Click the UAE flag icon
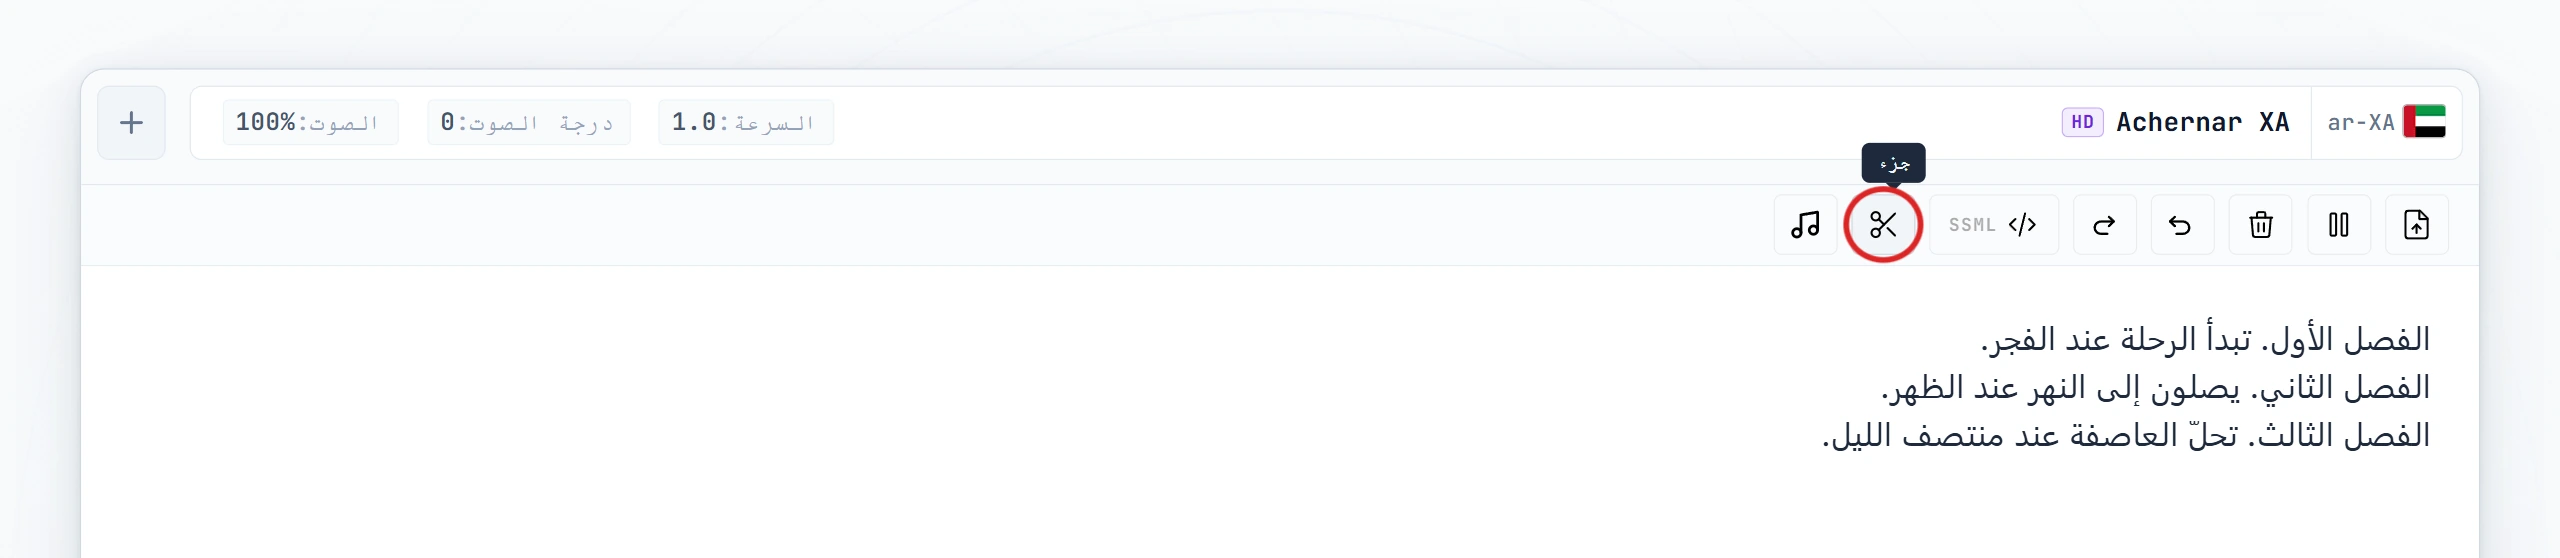Screen dimensions: 2560x558 [2424, 122]
